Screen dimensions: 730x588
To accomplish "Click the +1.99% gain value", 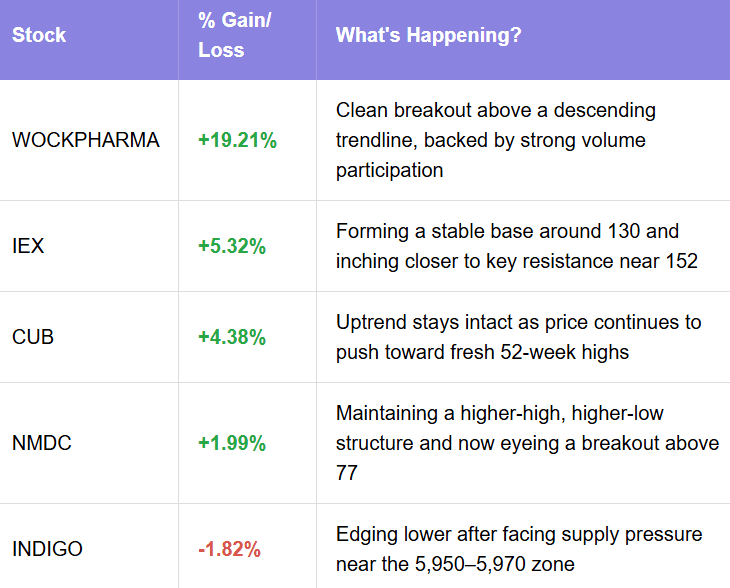I will [232, 442].
